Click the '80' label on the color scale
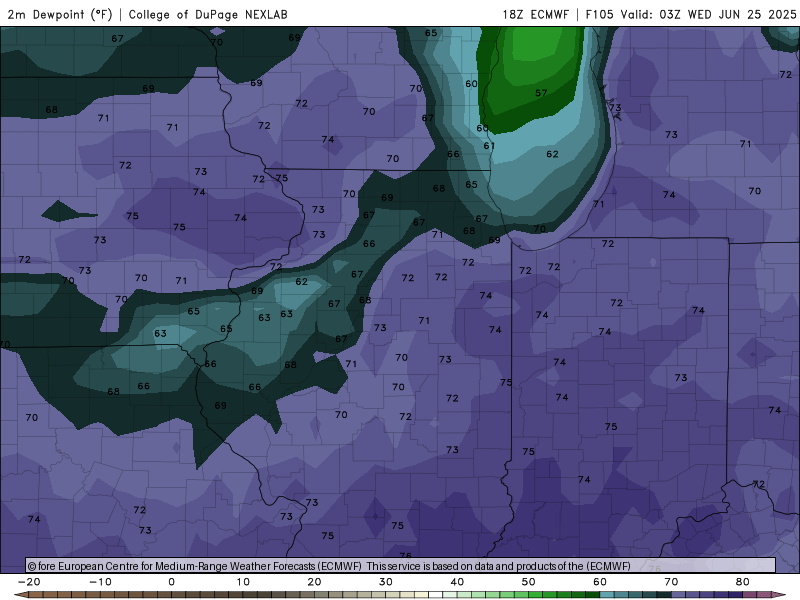This screenshot has width=800, height=600. coord(743,582)
